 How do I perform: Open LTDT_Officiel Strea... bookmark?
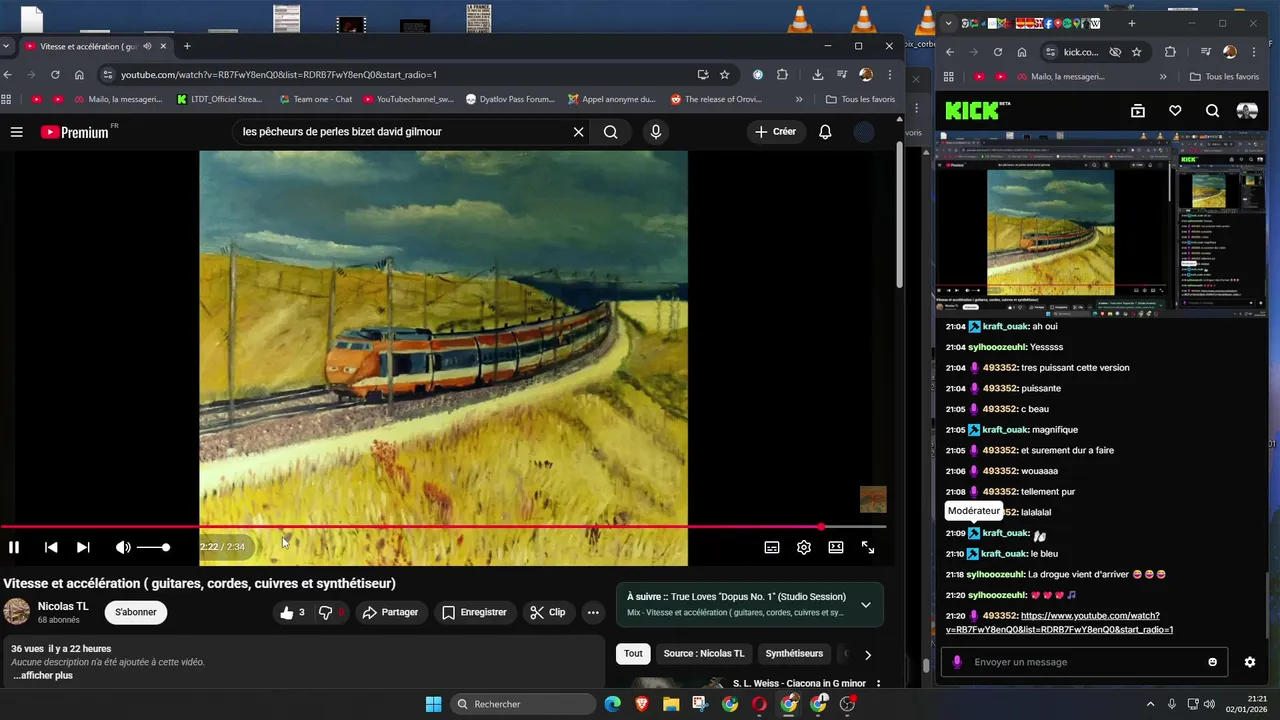[218, 99]
